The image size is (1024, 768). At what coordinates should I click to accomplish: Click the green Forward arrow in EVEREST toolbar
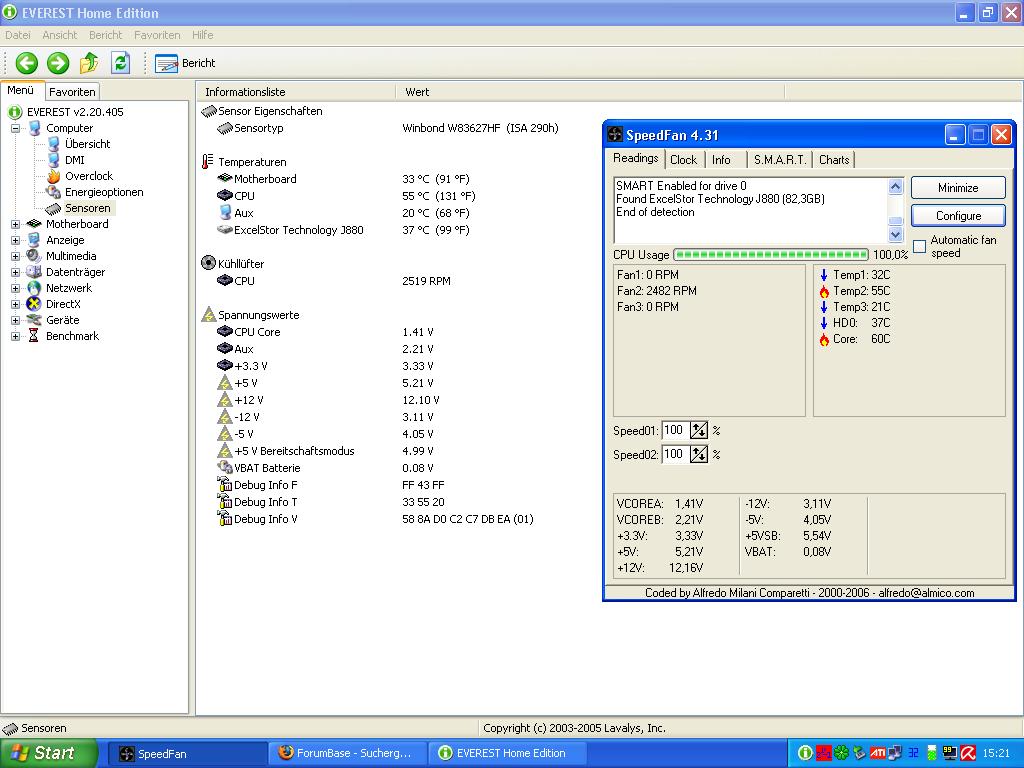click(58, 63)
